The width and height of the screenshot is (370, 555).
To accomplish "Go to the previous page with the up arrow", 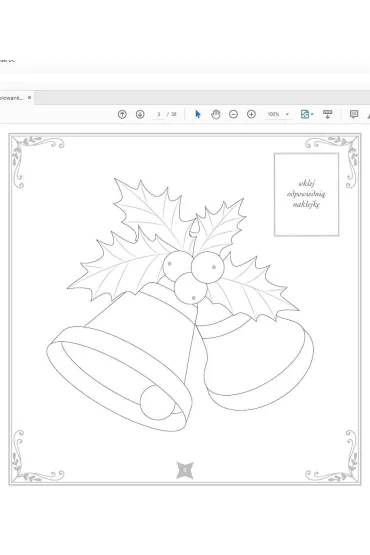I will (122, 114).
